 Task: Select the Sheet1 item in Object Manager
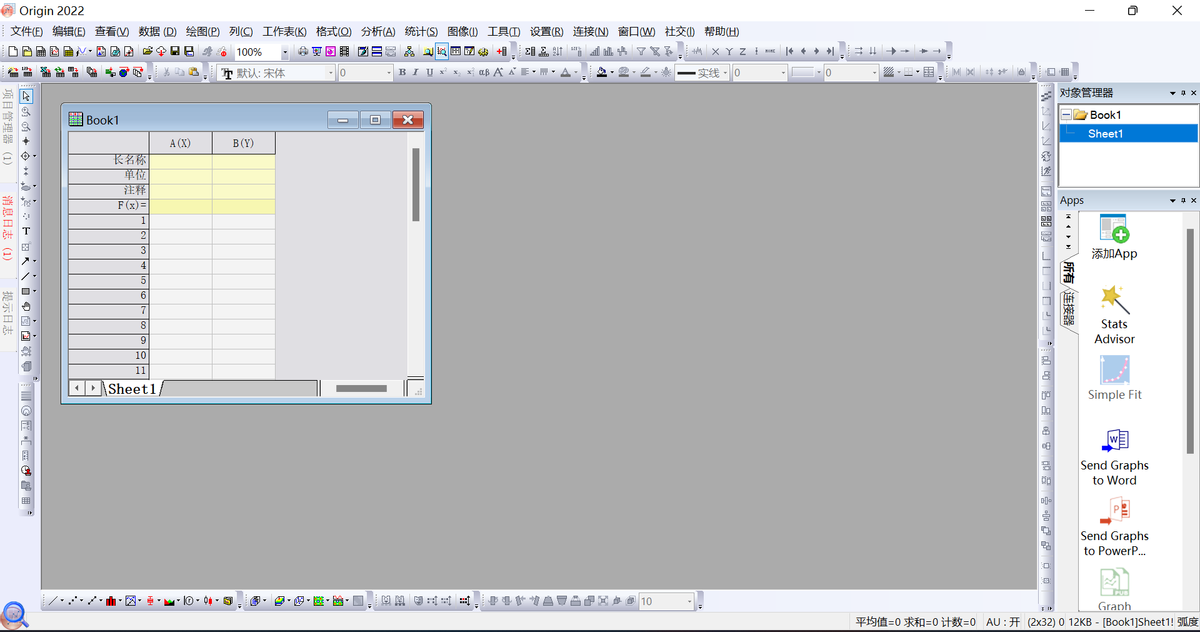click(1105, 133)
